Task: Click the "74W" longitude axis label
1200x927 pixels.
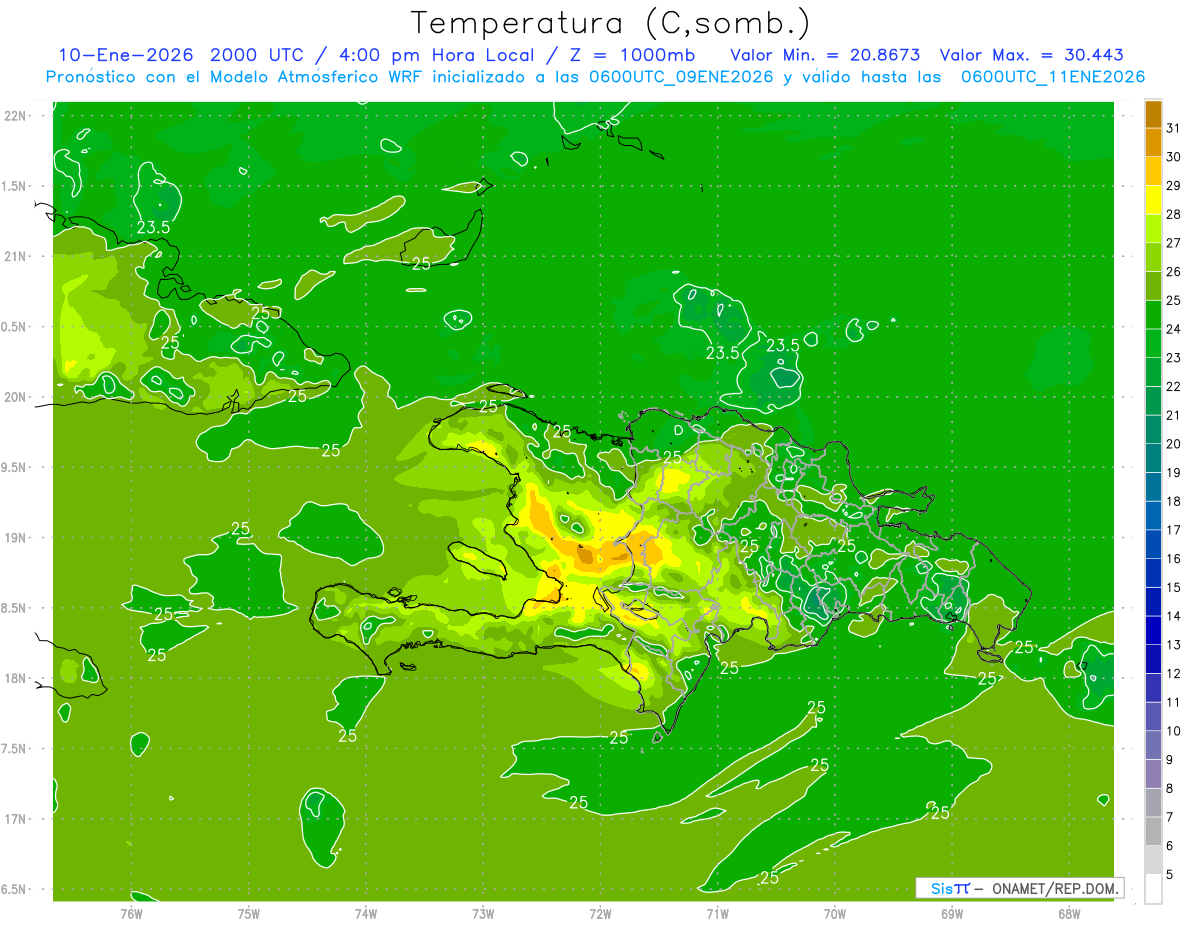Action: click(366, 913)
